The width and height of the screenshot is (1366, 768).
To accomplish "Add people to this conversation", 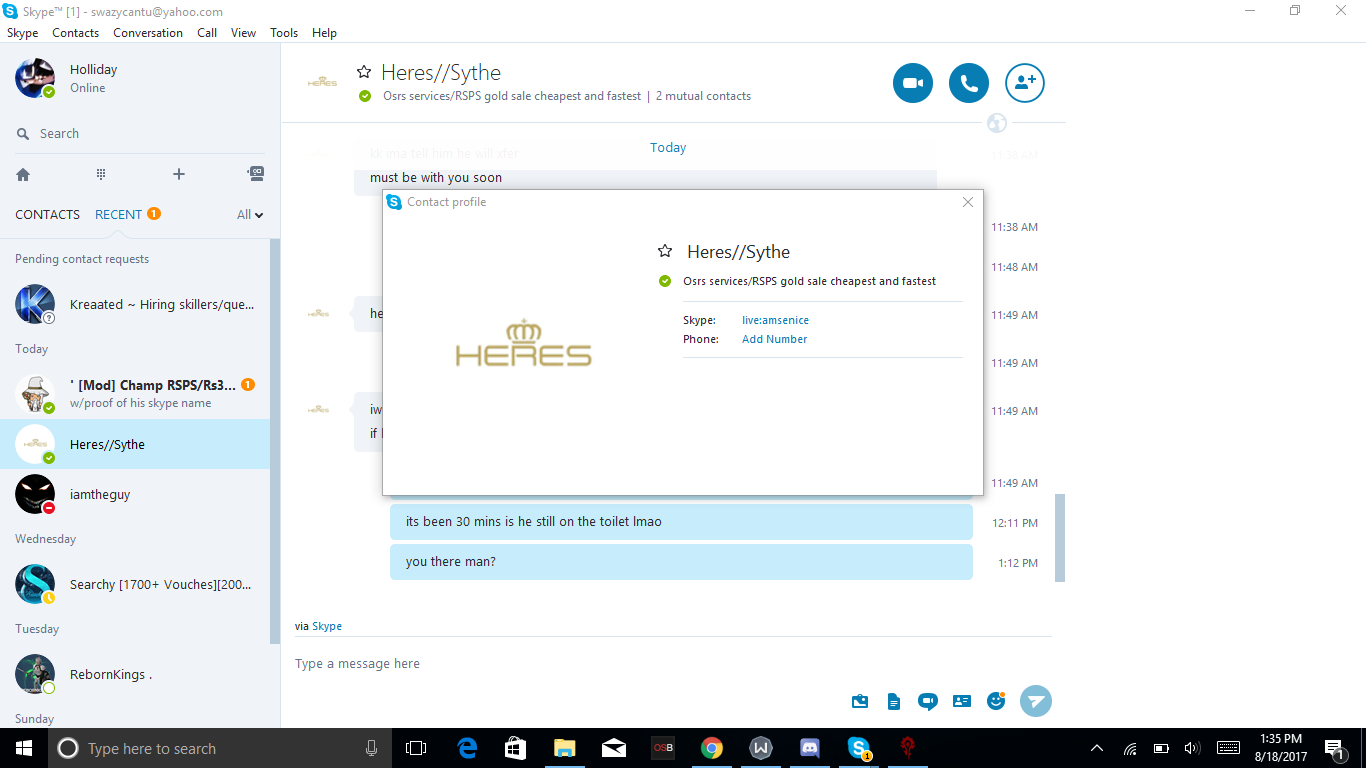I will (1025, 84).
